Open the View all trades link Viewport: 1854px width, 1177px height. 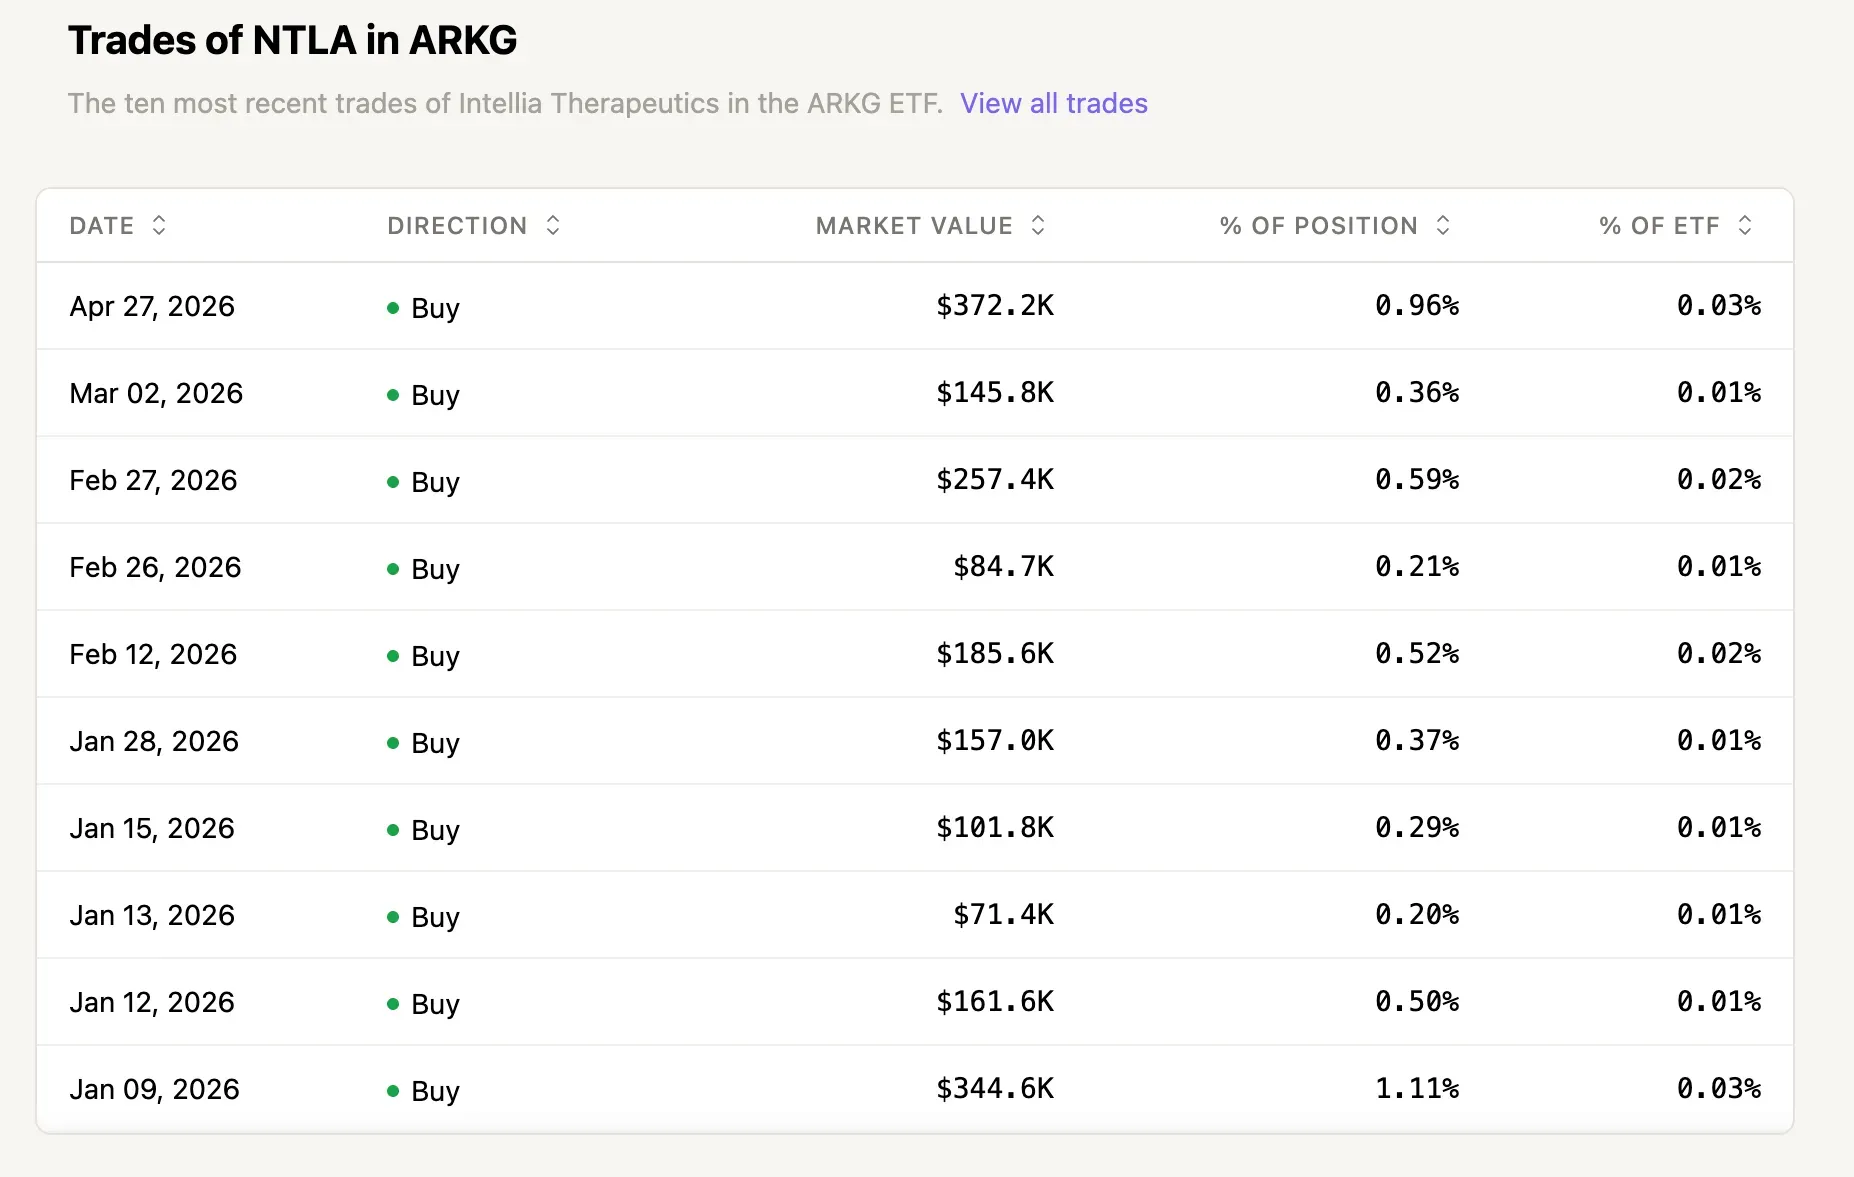1053,103
